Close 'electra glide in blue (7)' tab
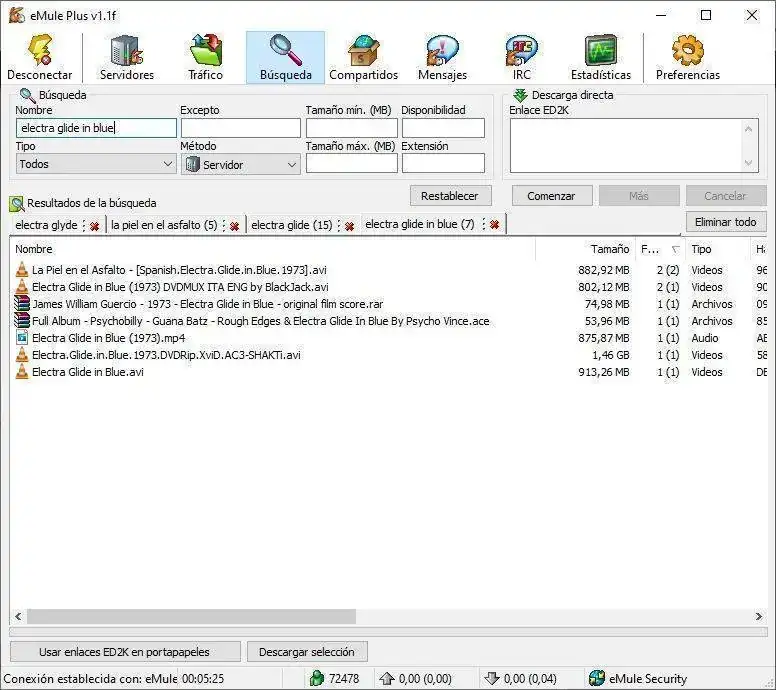The image size is (776, 690). (494, 225)
